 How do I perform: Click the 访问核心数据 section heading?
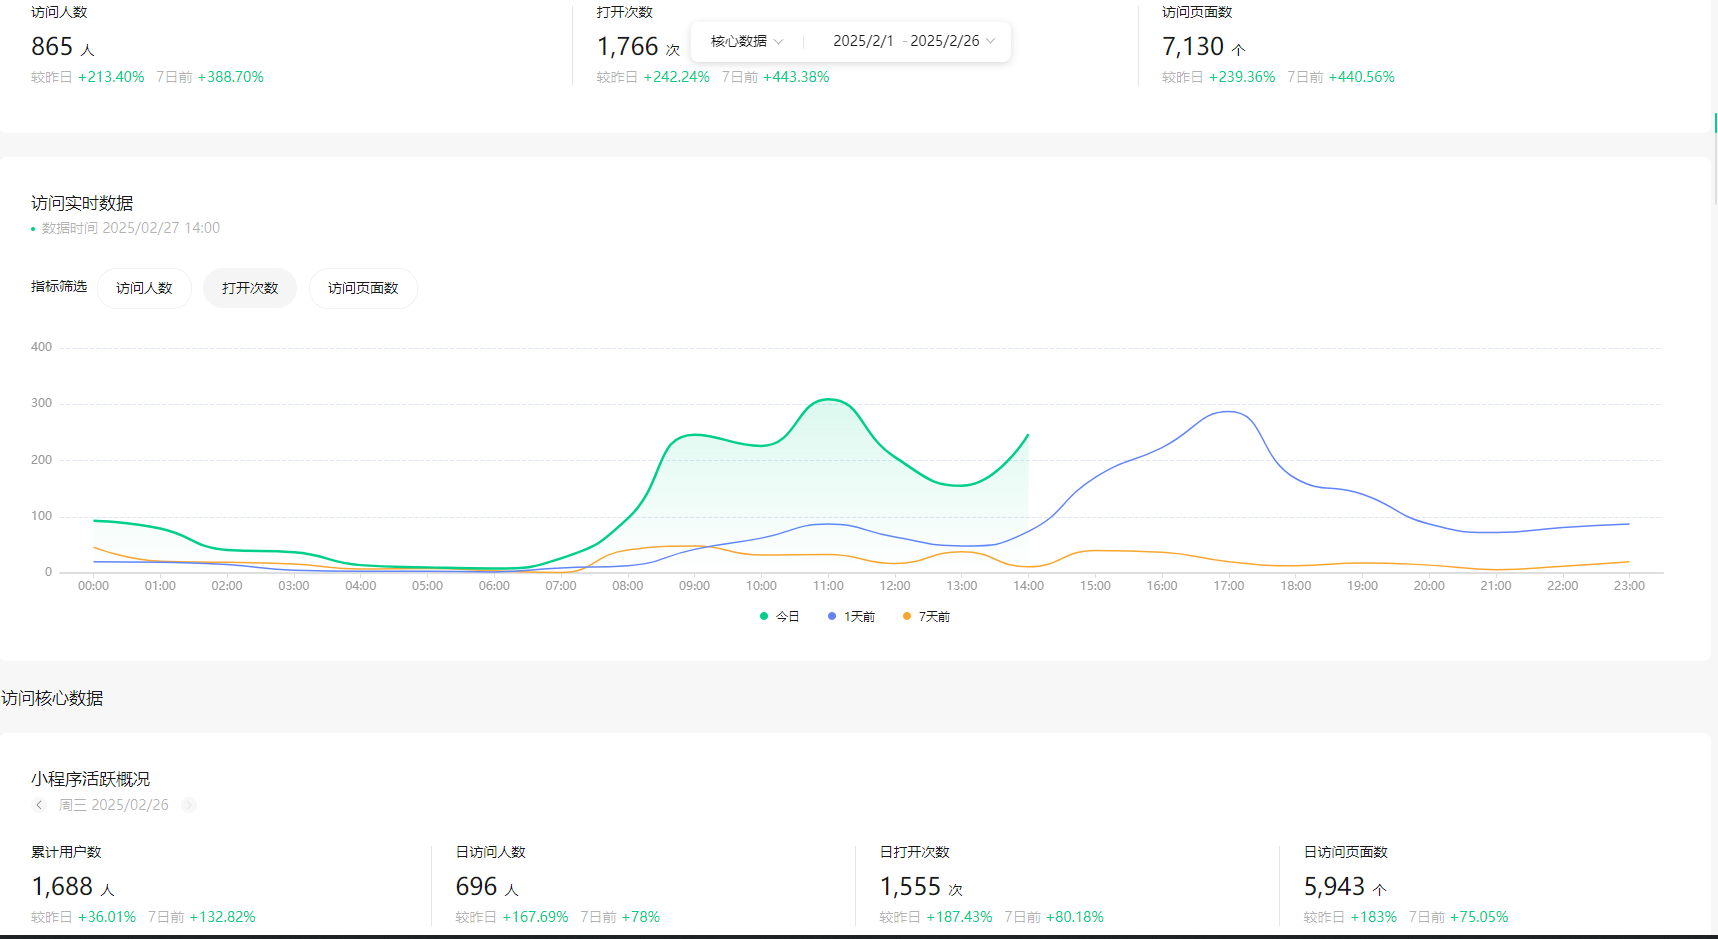tap(52, 698)
